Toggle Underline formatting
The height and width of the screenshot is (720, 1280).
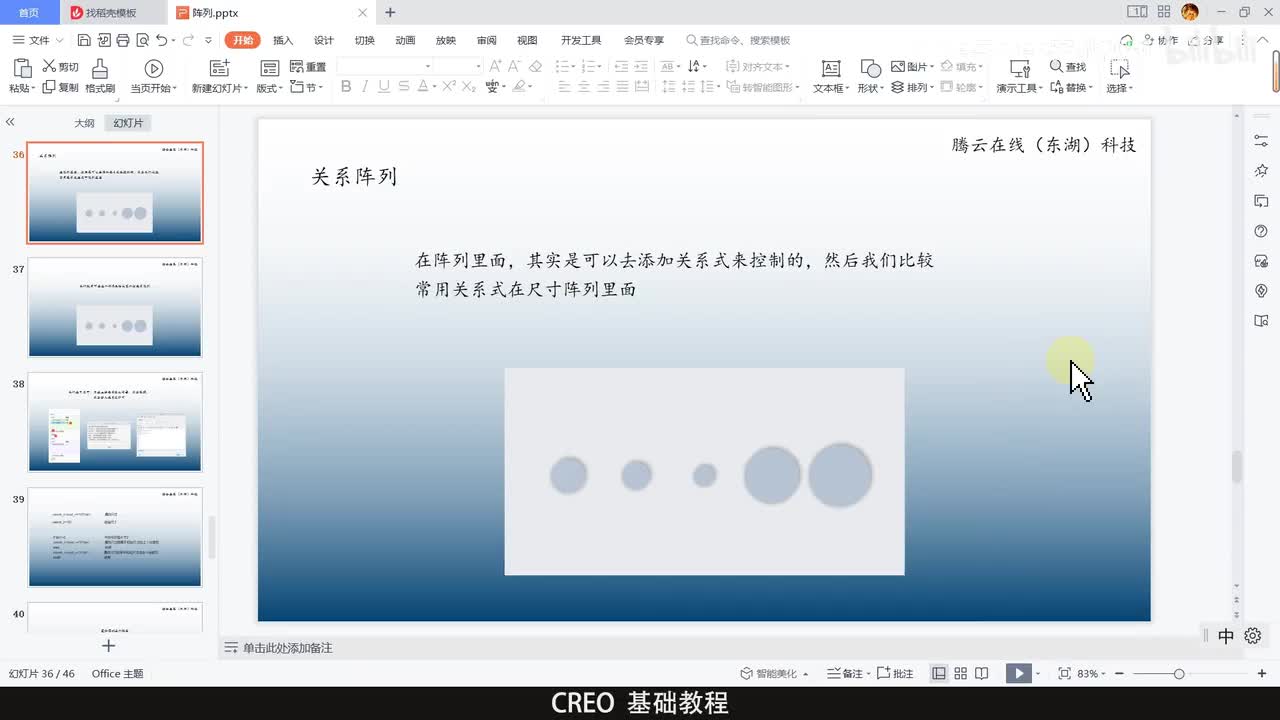pos(383,87)
